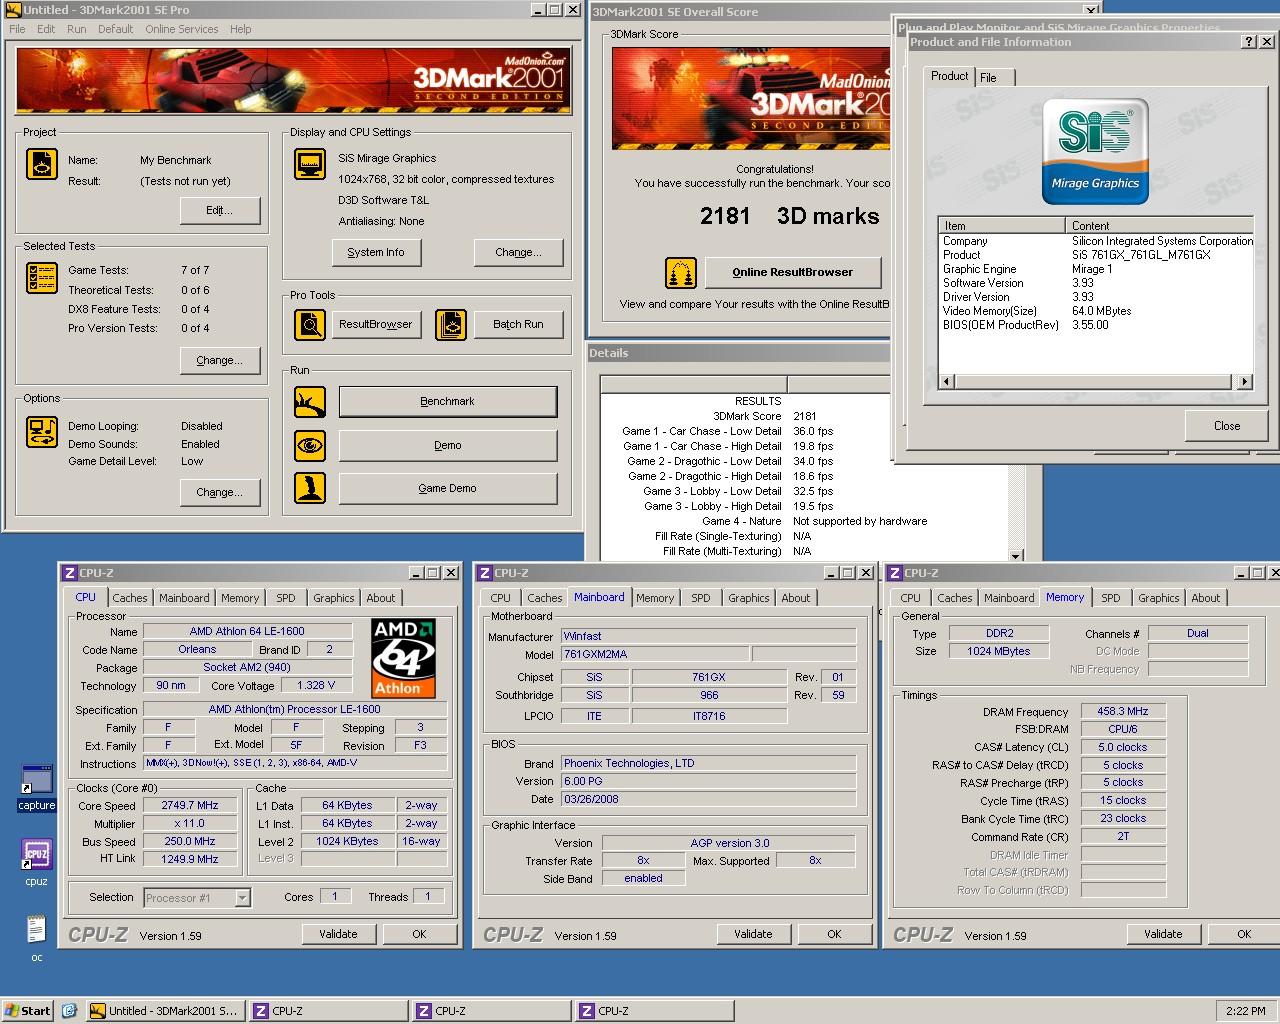This screenshot has height=1024, width=1280.
Task: Select Product tab in Product Information
Action: (x=949, y=76)
